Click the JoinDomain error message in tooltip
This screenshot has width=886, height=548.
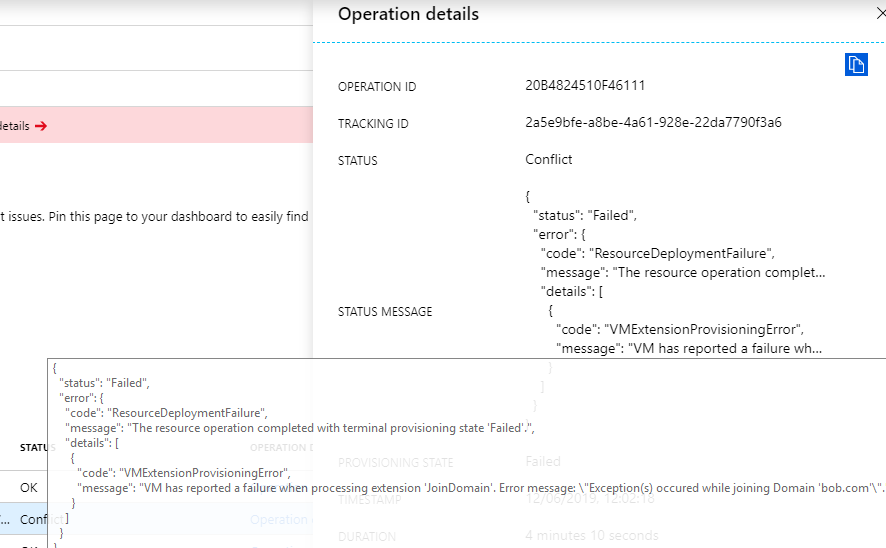480,488
